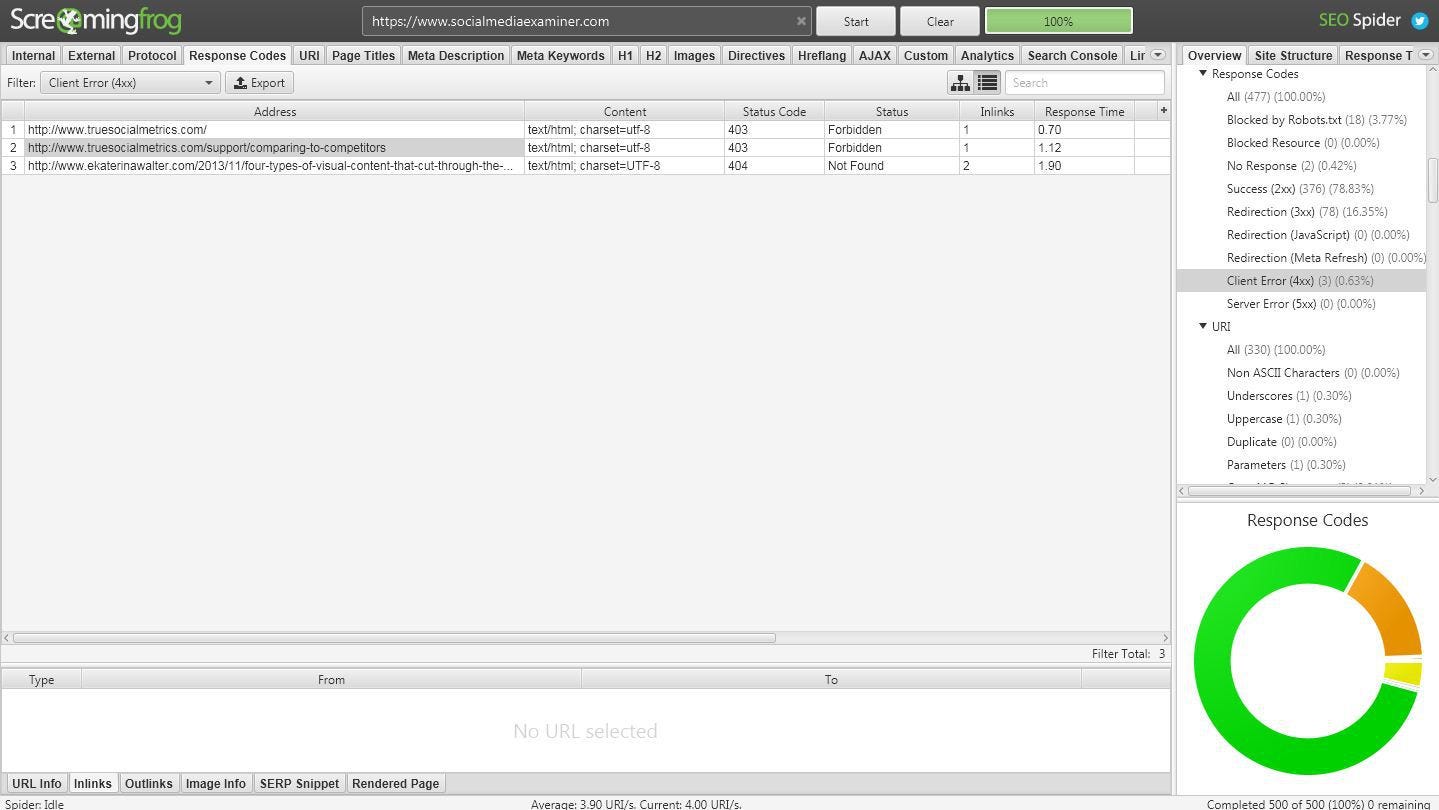1439x810 pixels.
Task: Select the truesocialmetrics.com/ homepage row
Action: tap(586, 130)
